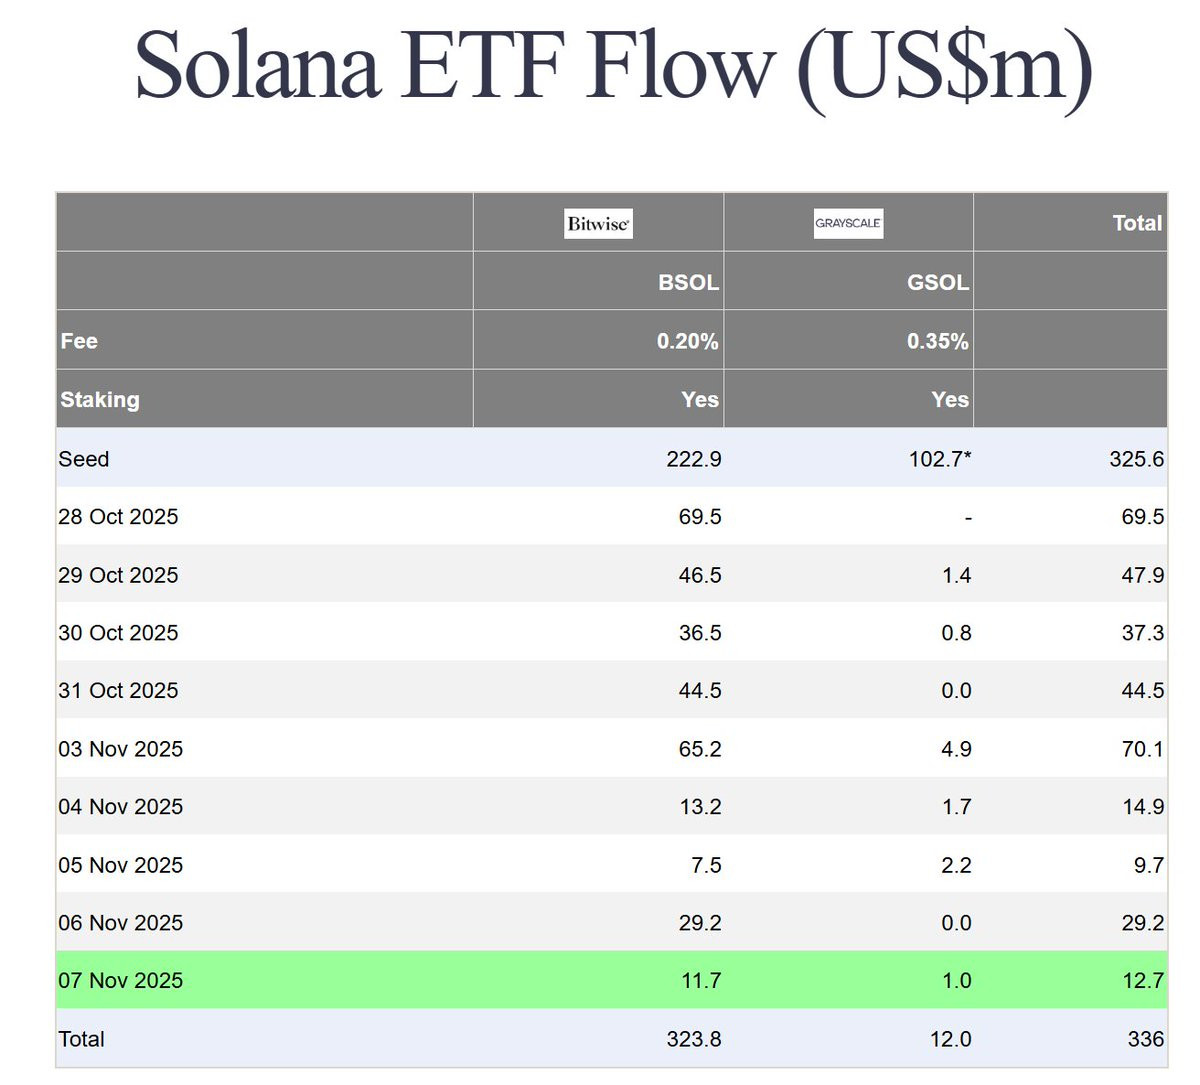The image size is (1200, 1085).
Task: Select the Seed row label
Action: [84, 459]
